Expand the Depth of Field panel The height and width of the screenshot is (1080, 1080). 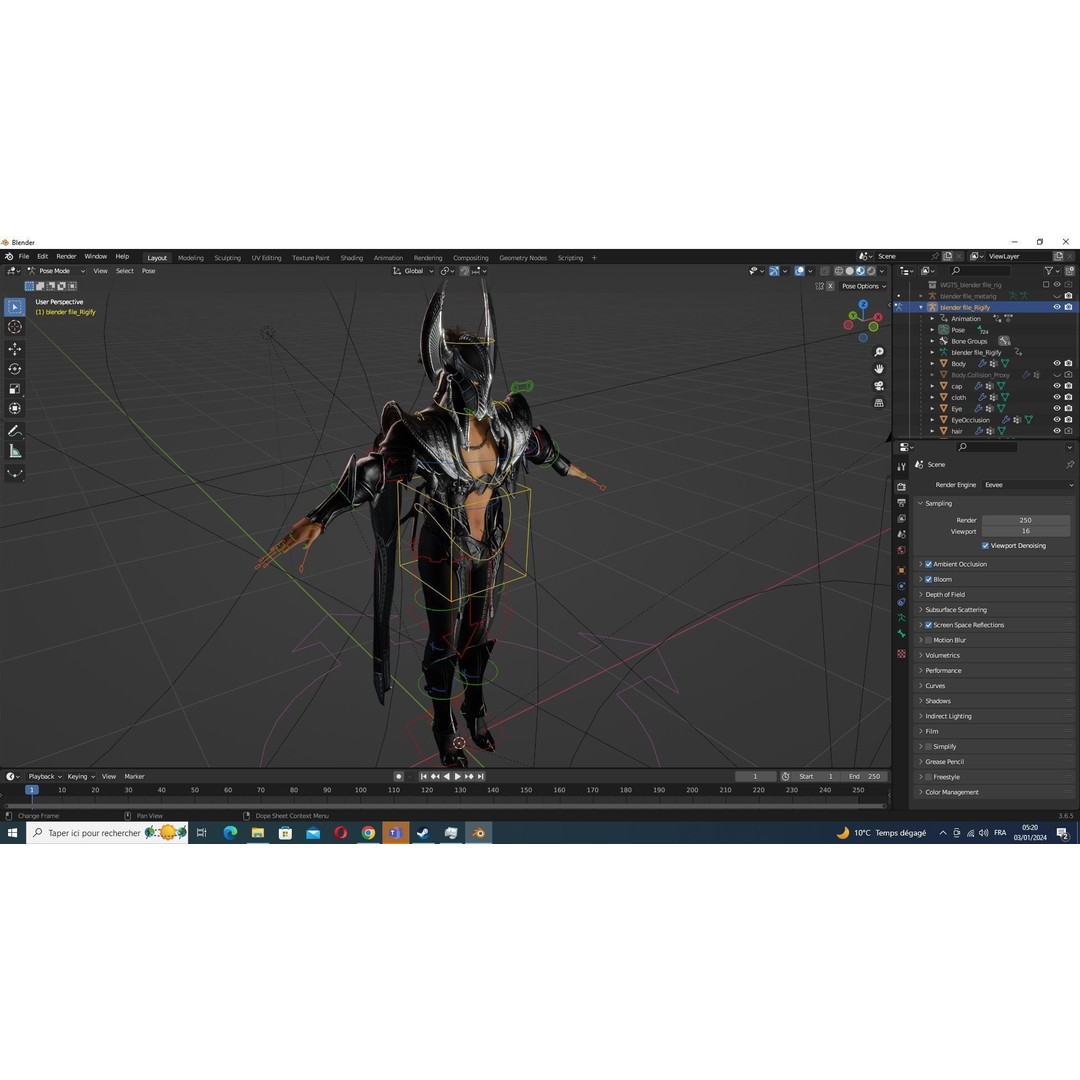(920, 594)
